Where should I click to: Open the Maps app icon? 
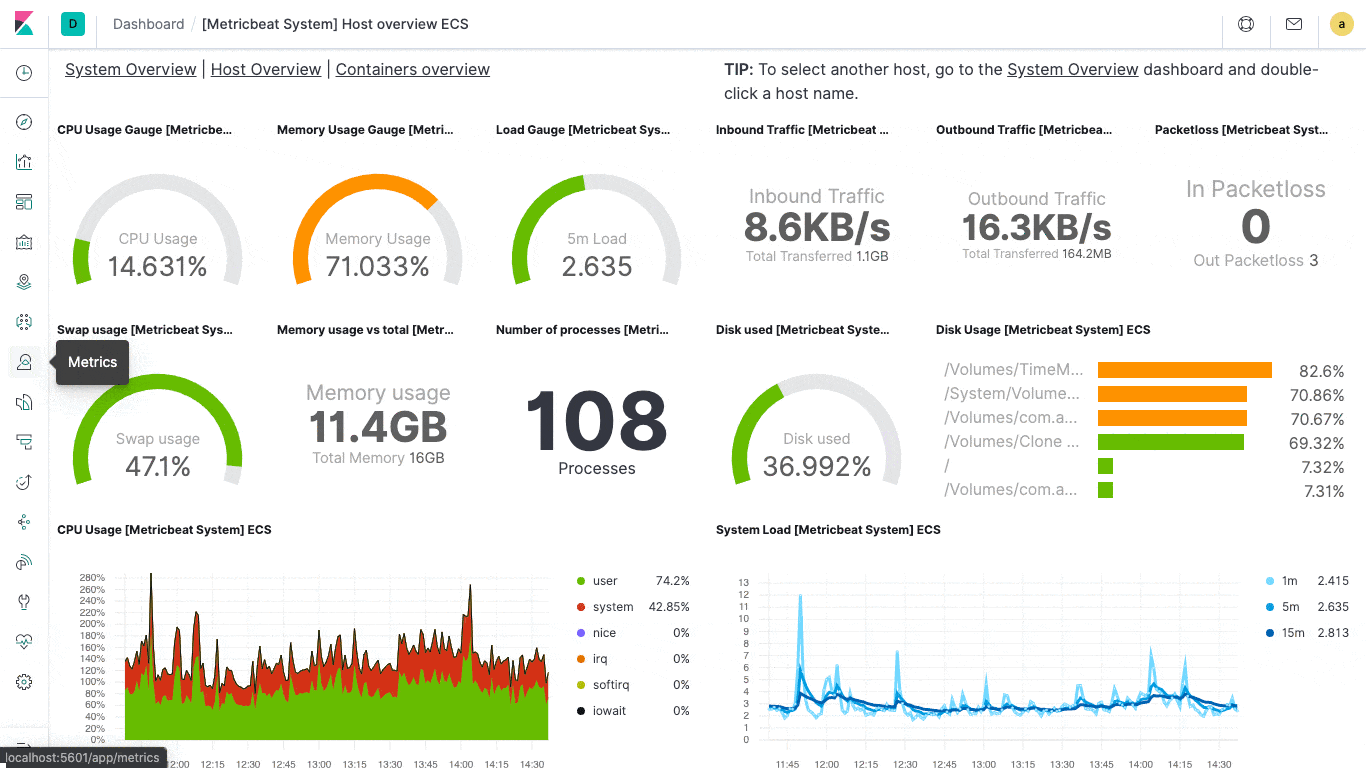click(24, 282)
